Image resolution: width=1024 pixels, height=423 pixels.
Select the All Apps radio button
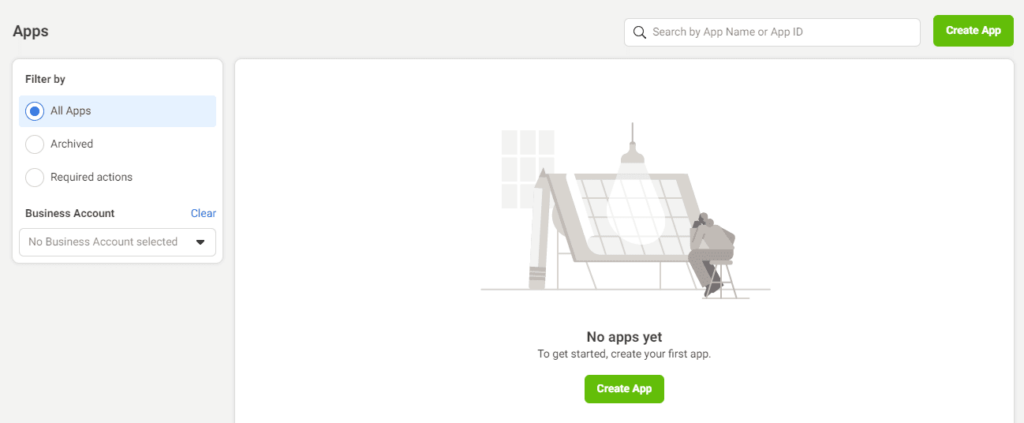[x=35, y=111]
